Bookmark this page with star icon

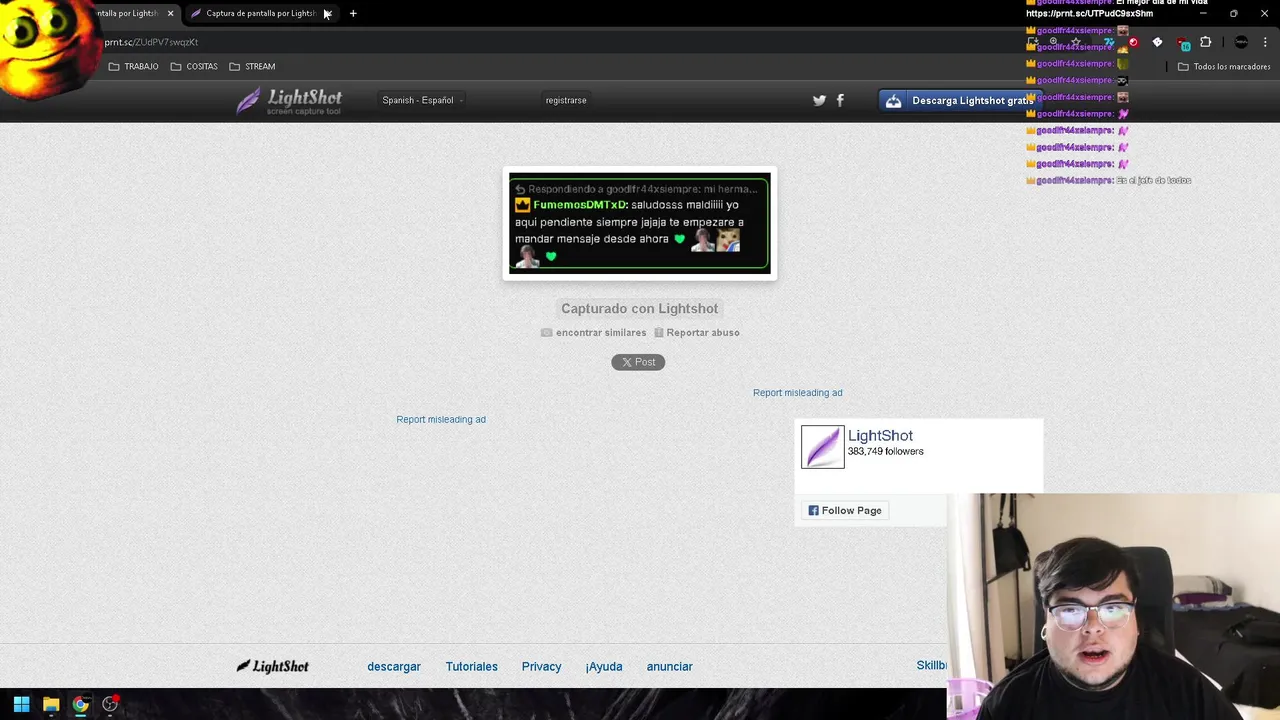click(x=1076, y=42)
